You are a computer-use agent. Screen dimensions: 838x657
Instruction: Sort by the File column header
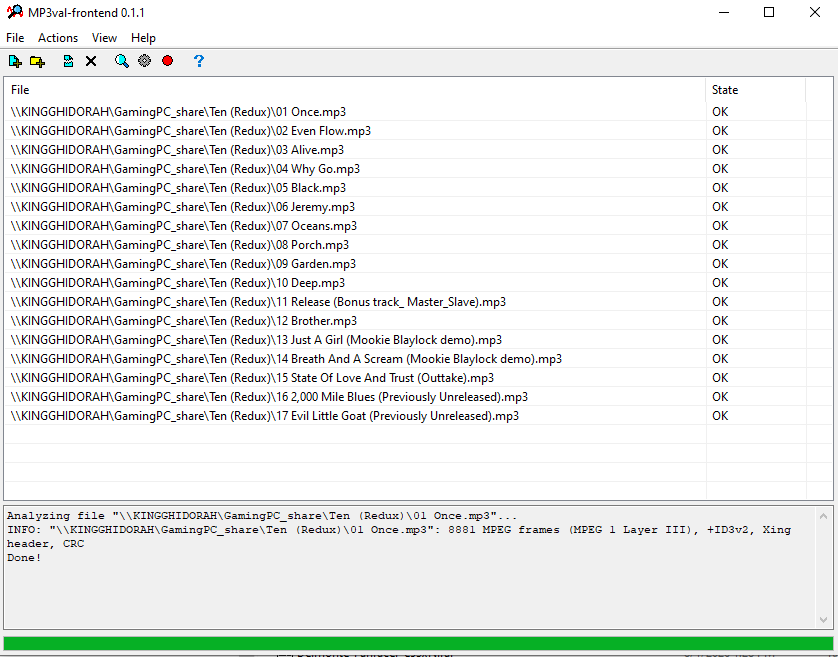(x=355, y=90)
